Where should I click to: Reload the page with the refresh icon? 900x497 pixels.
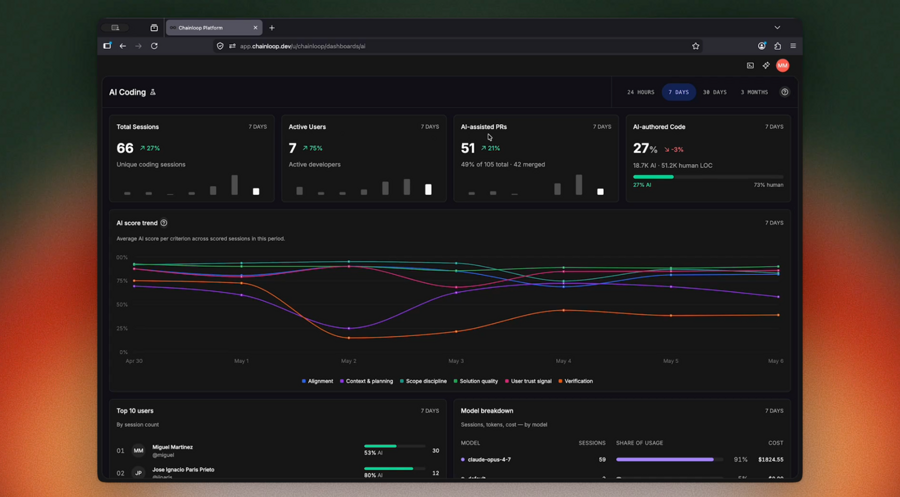(154, 46)
